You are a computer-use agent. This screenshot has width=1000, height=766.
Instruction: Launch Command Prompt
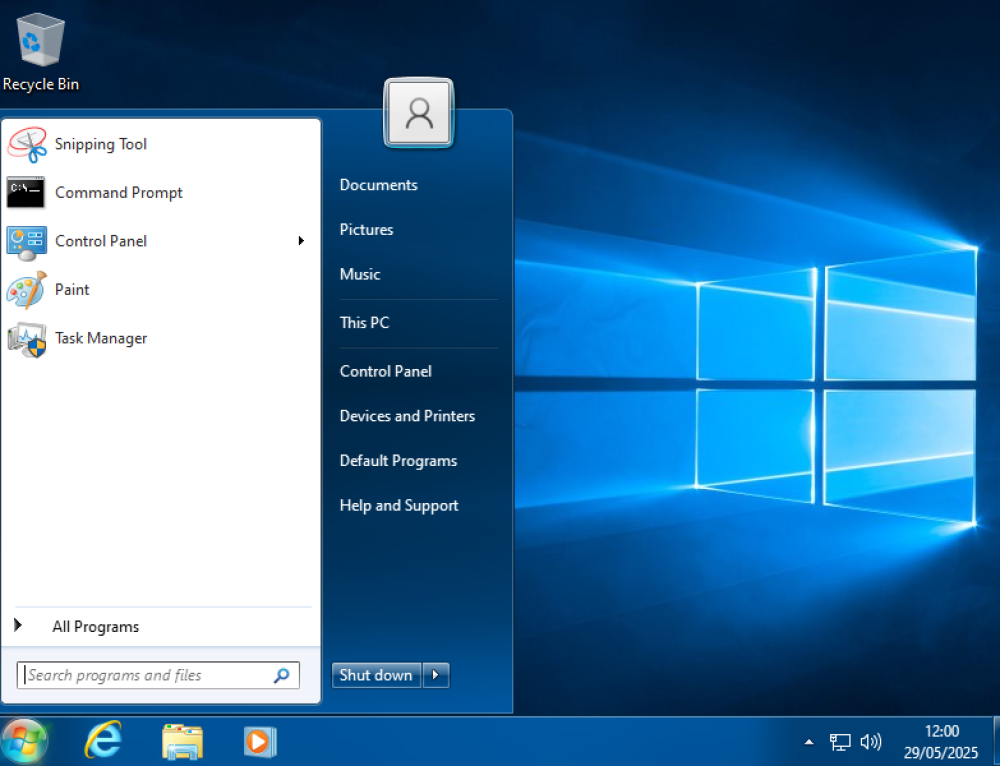tap(118, 192)
